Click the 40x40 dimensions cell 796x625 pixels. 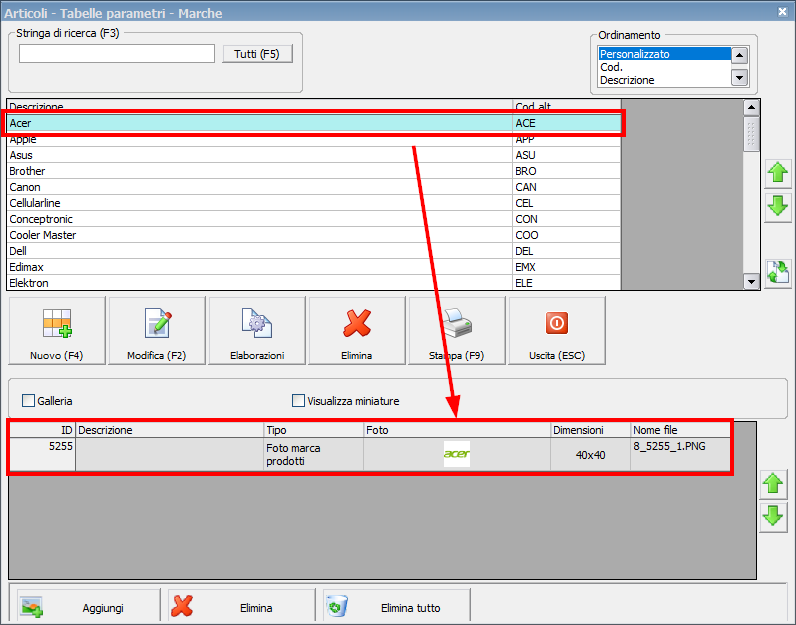click(590, 454)
